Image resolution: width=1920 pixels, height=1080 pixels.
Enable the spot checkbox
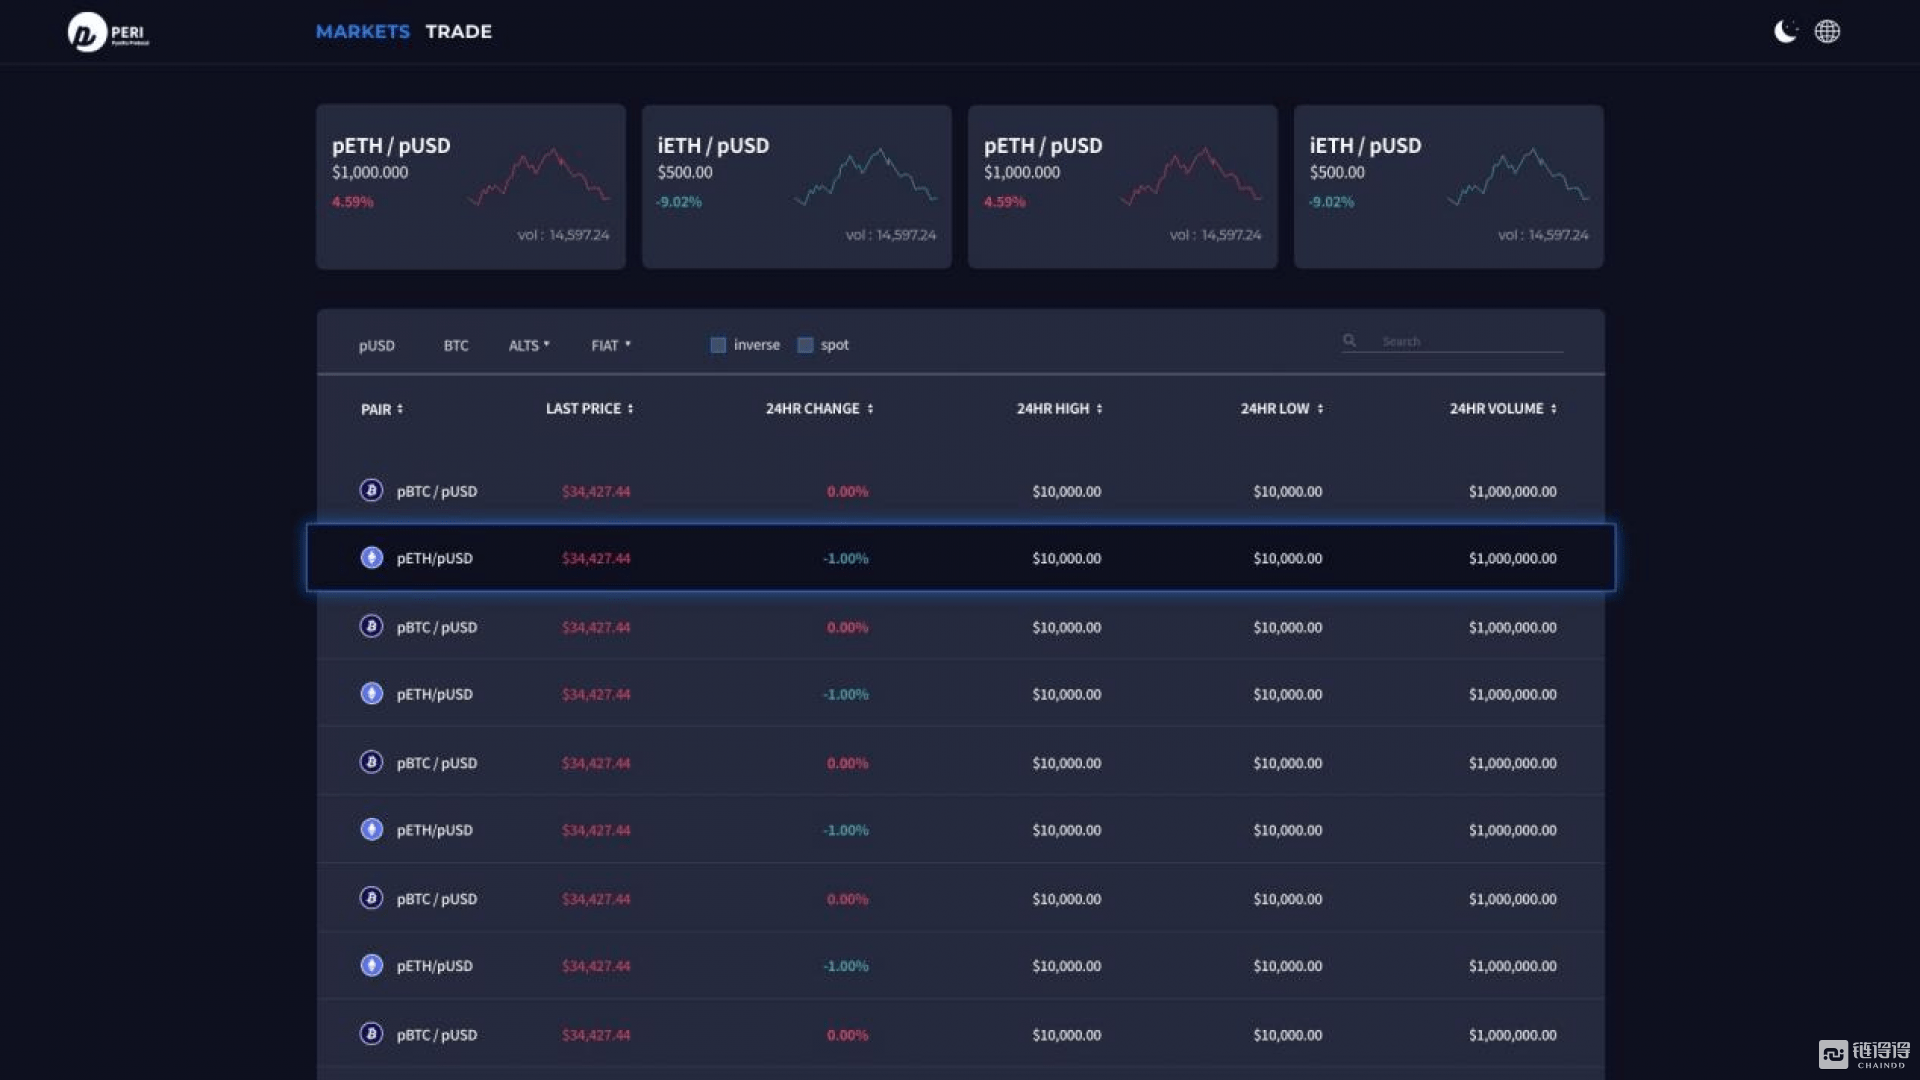click(805, 345)
